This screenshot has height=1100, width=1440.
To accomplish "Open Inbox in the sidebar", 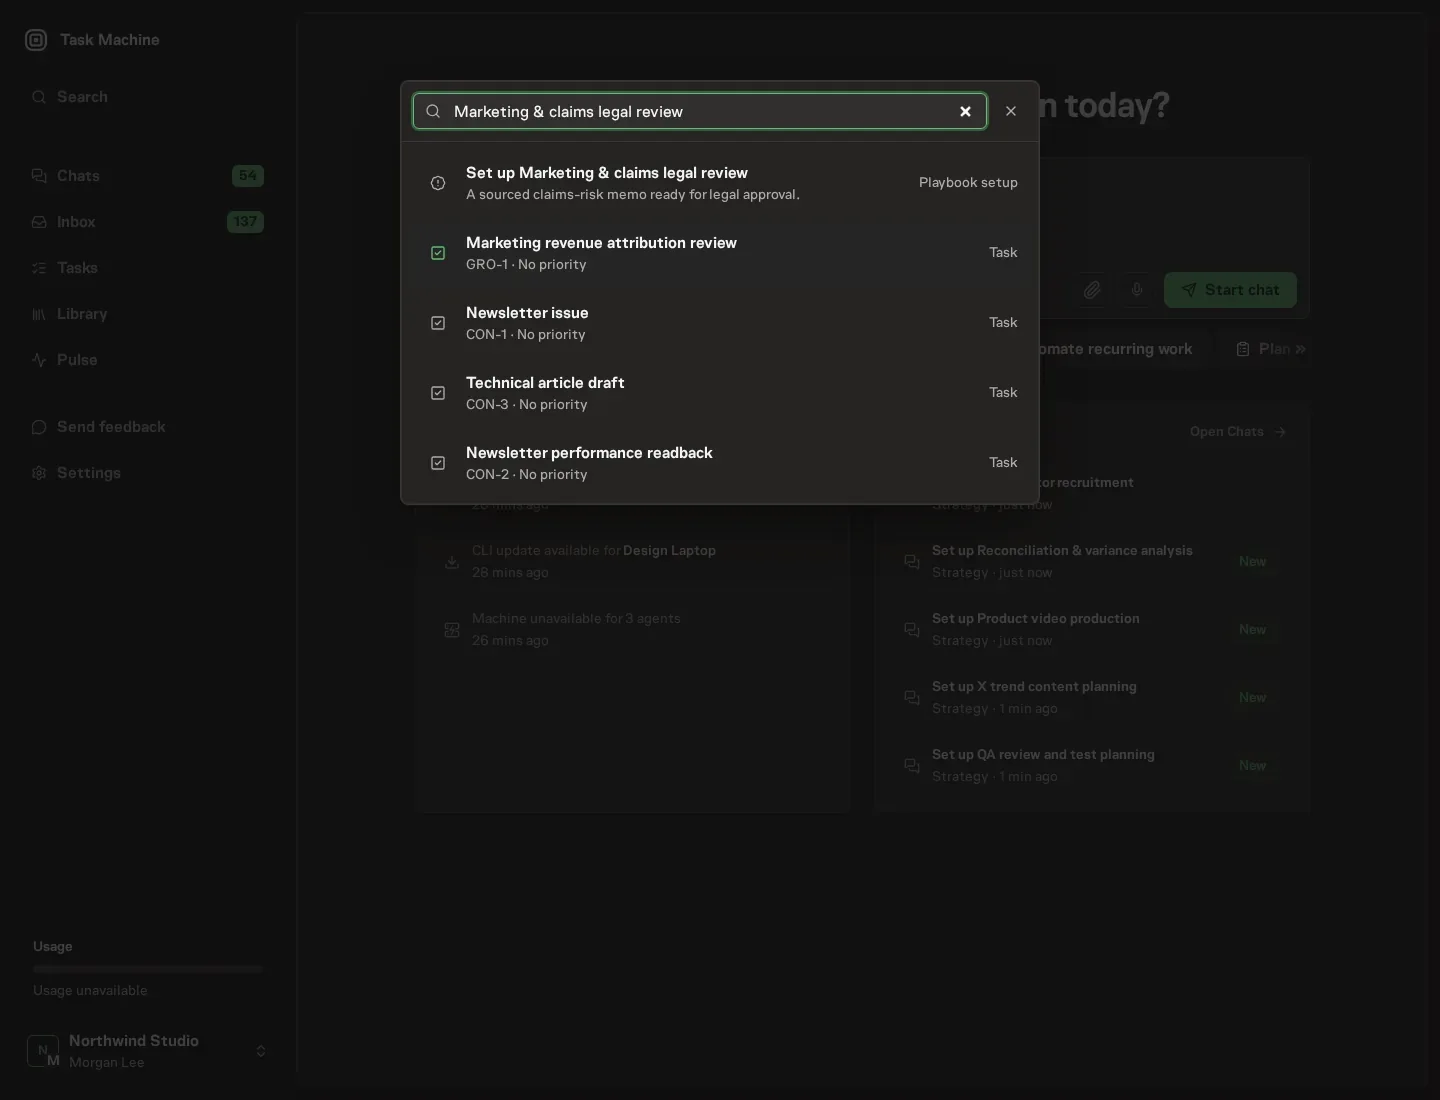I will tap(147, 222).
